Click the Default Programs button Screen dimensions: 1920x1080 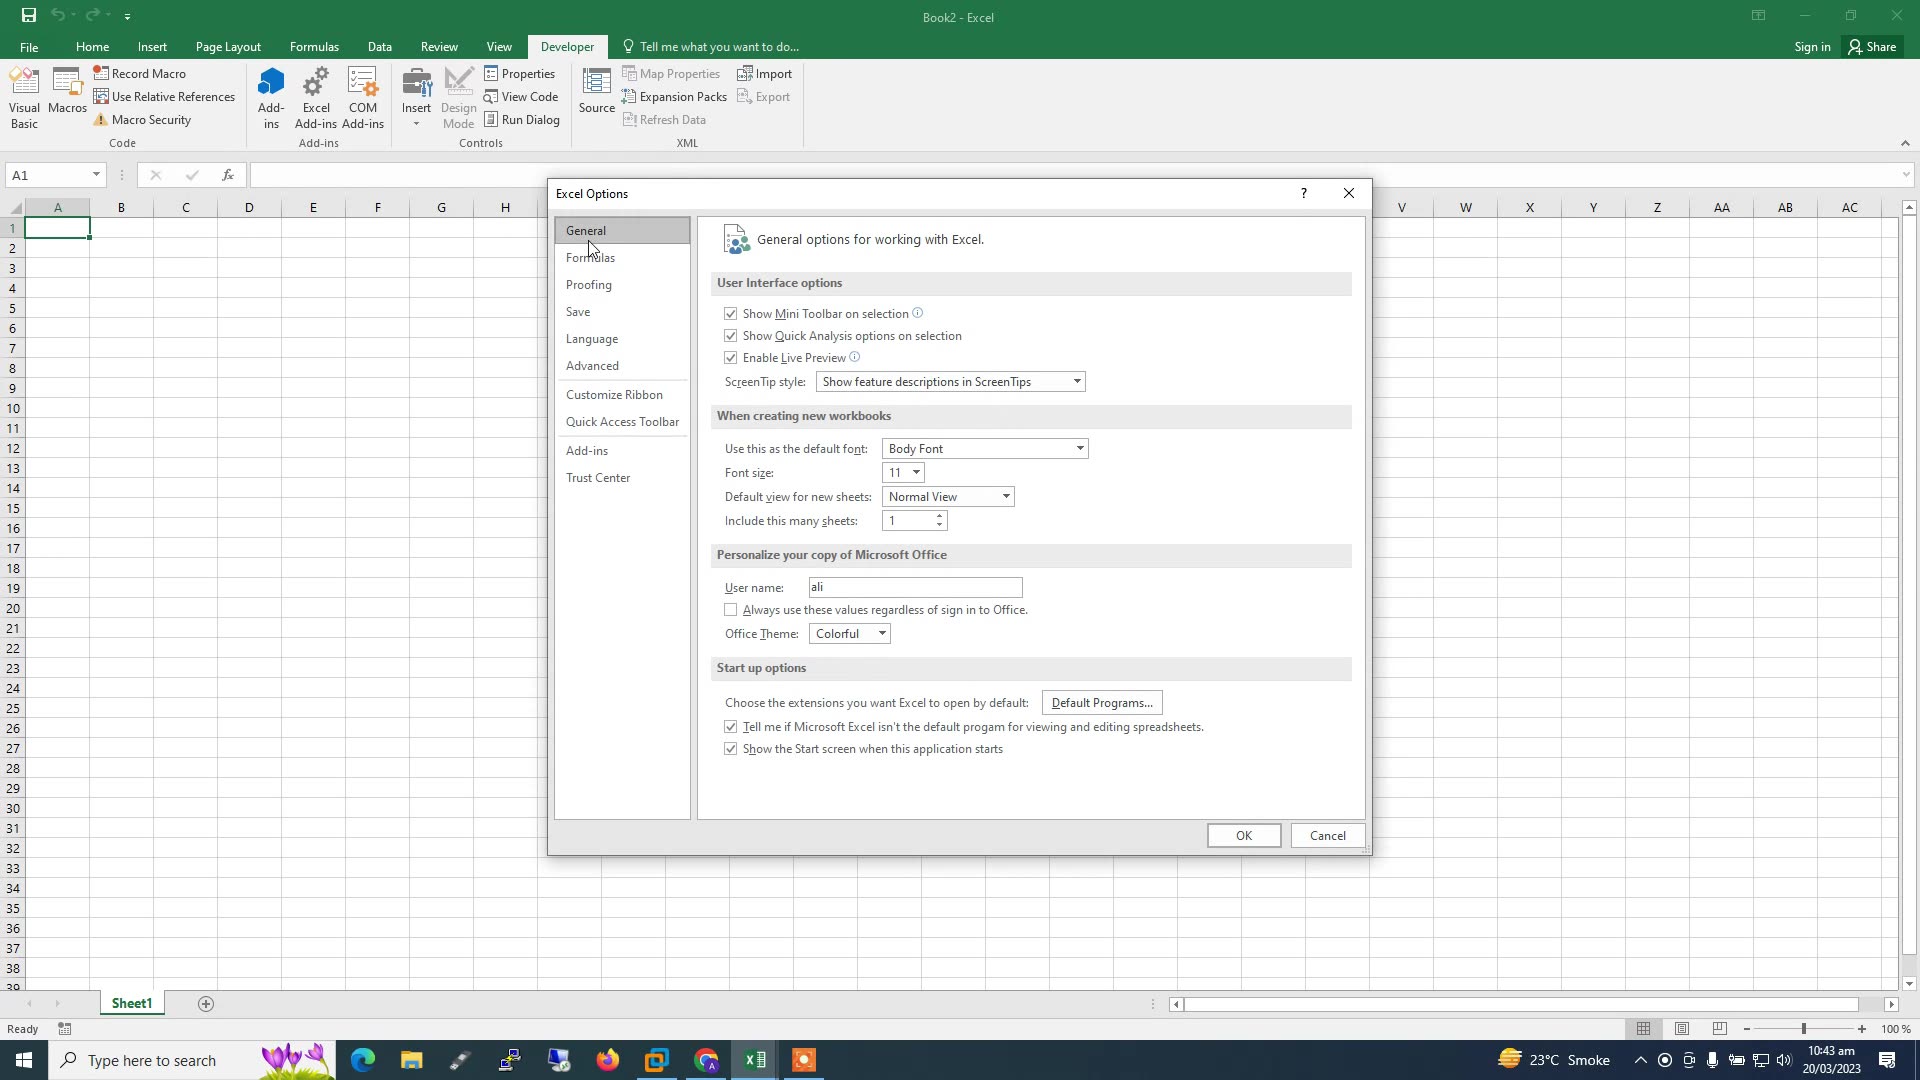click(x=1101, y=702)
